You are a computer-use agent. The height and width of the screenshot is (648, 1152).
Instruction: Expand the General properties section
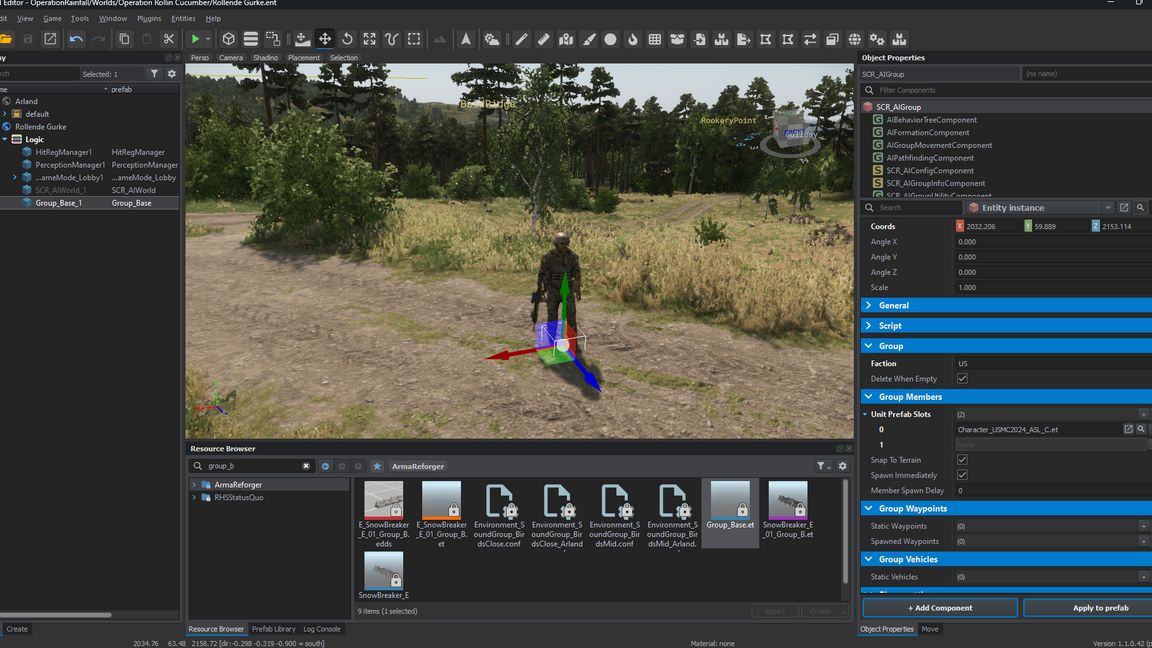pyautogui.click(x=893, y=305)
